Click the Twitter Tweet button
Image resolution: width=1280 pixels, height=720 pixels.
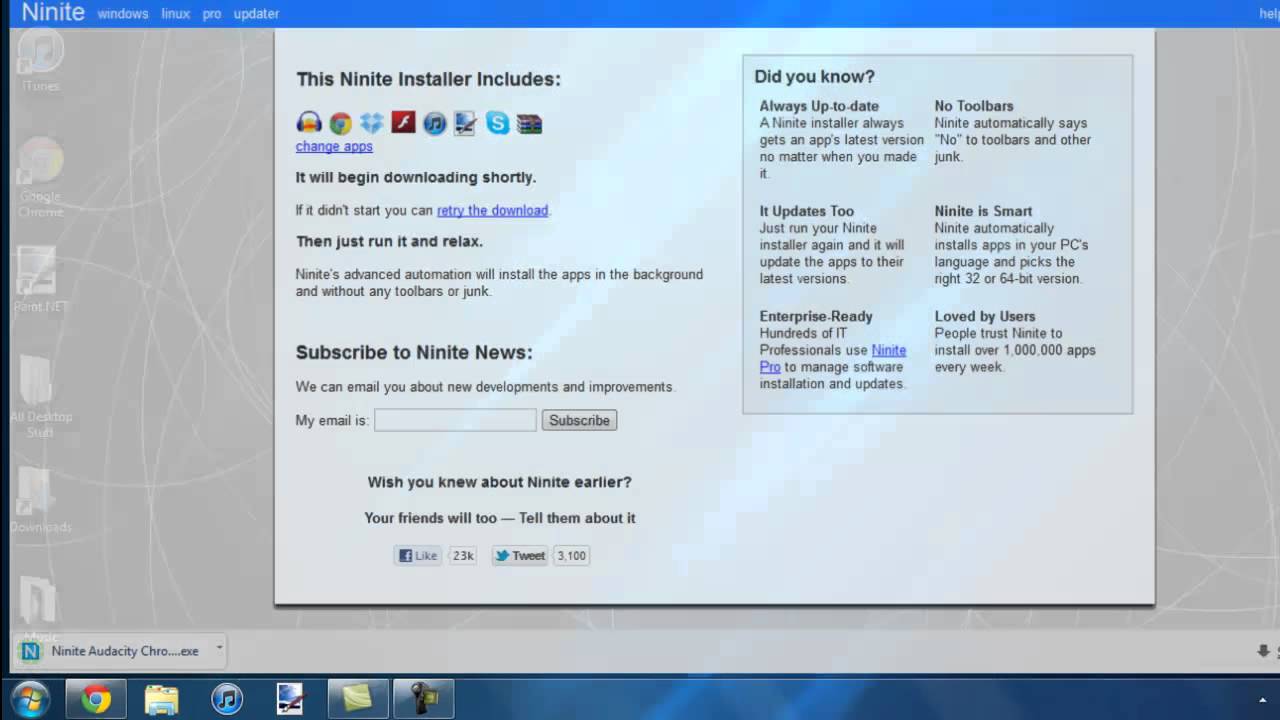pyautogui.click(x=519, y=556)
